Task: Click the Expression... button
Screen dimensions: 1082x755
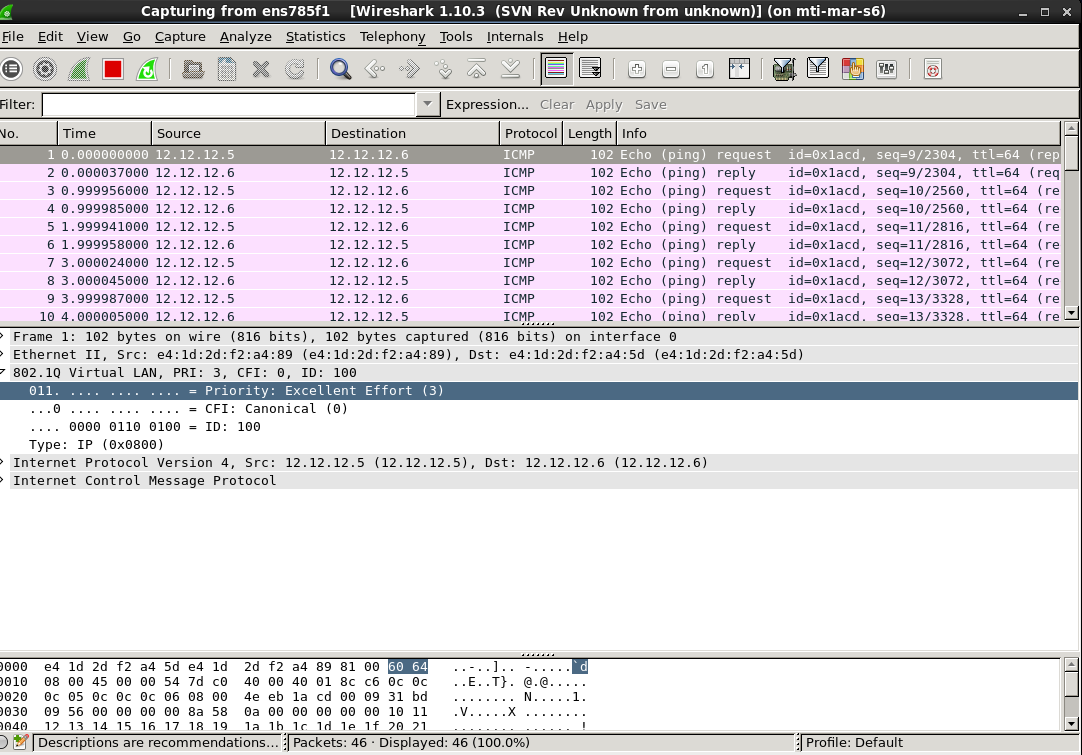Action: (487, 104)
